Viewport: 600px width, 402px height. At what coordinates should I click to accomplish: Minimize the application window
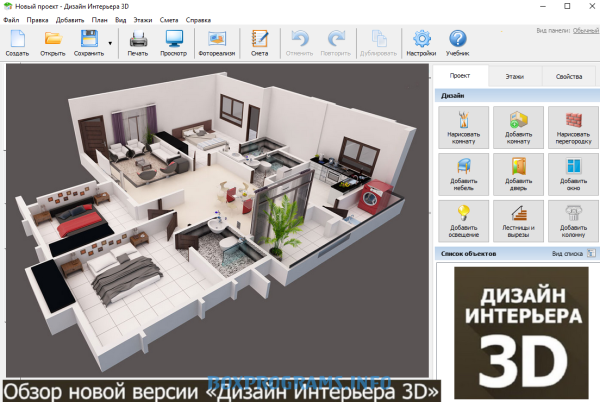pyautogui.click(x=543, y=6)
